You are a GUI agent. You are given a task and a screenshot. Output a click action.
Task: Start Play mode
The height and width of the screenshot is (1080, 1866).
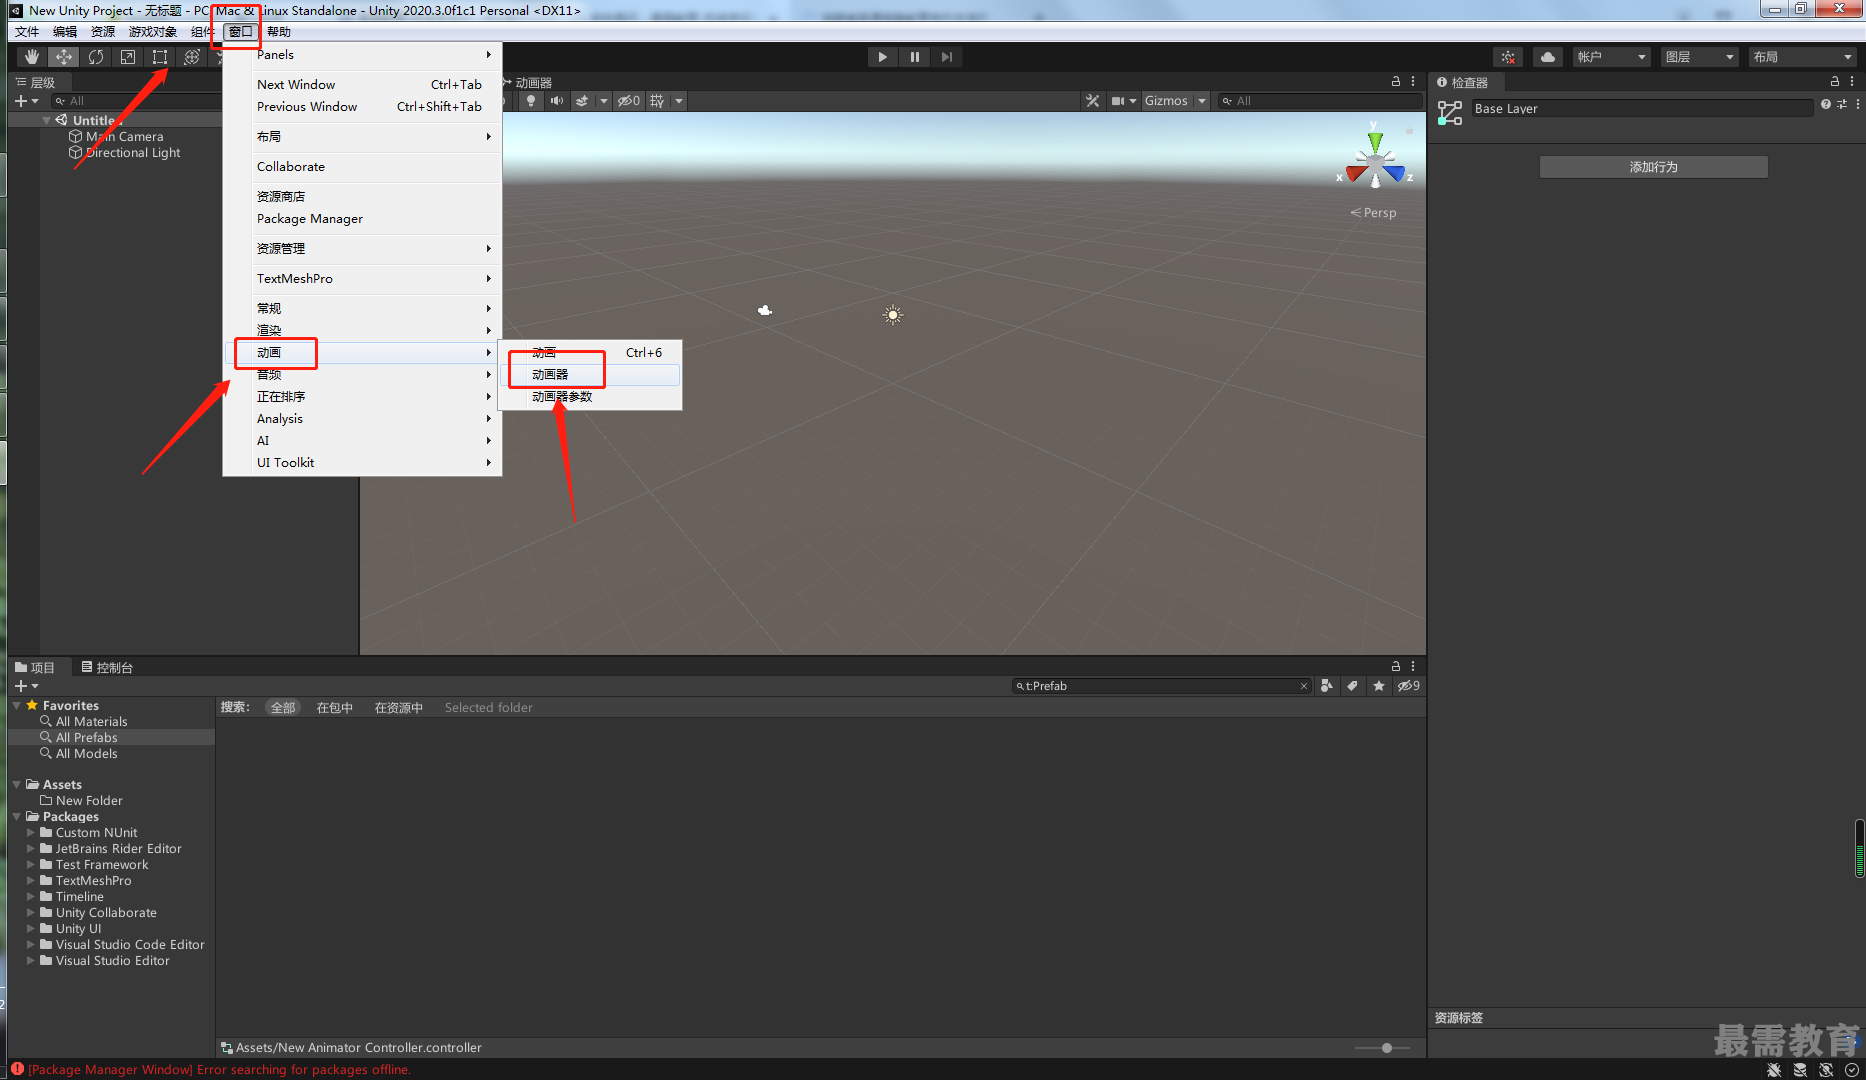point(882,57)
